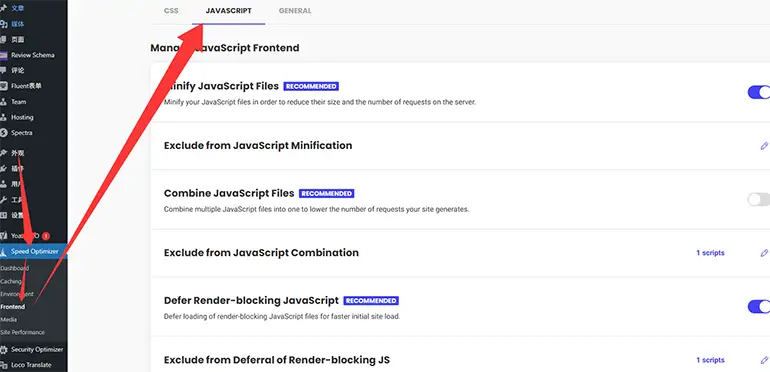Open the Spectra menu label
Viewport: 770px width, 372px height.
(22, 133)
